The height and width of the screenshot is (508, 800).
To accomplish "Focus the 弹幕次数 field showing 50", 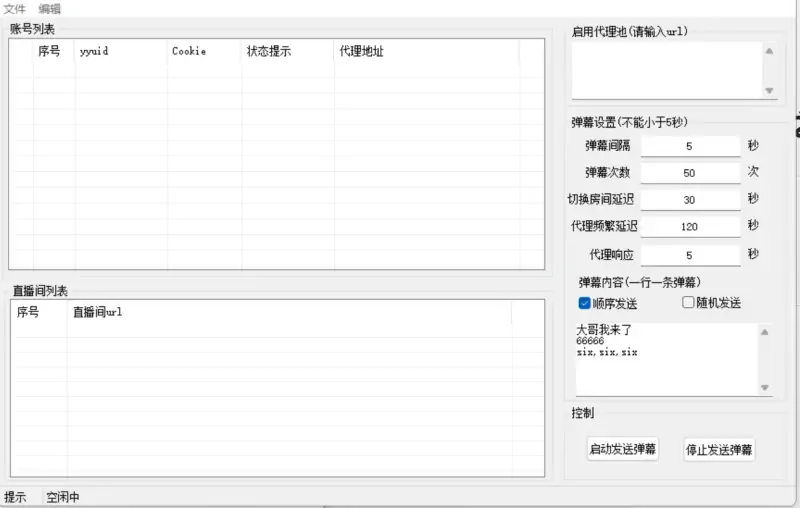I will [x=689, y=173].
